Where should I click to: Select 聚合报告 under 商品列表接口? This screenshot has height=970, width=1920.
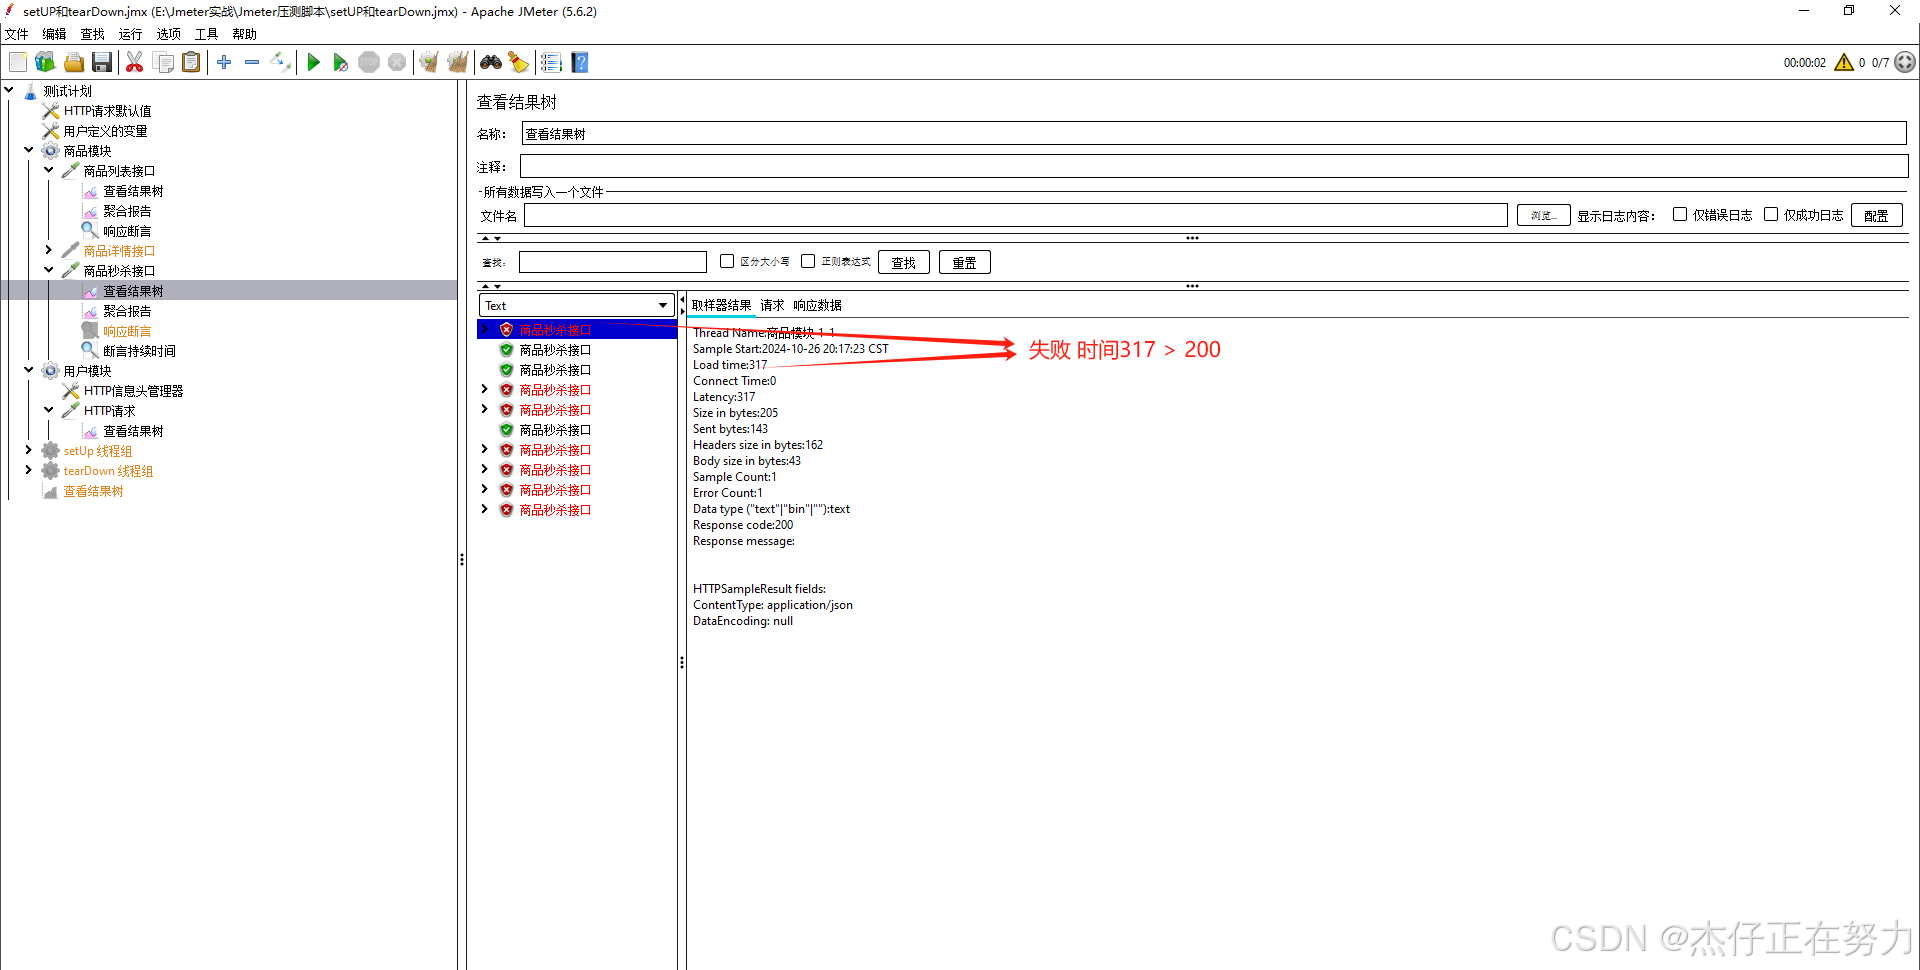tap(127, 211)
